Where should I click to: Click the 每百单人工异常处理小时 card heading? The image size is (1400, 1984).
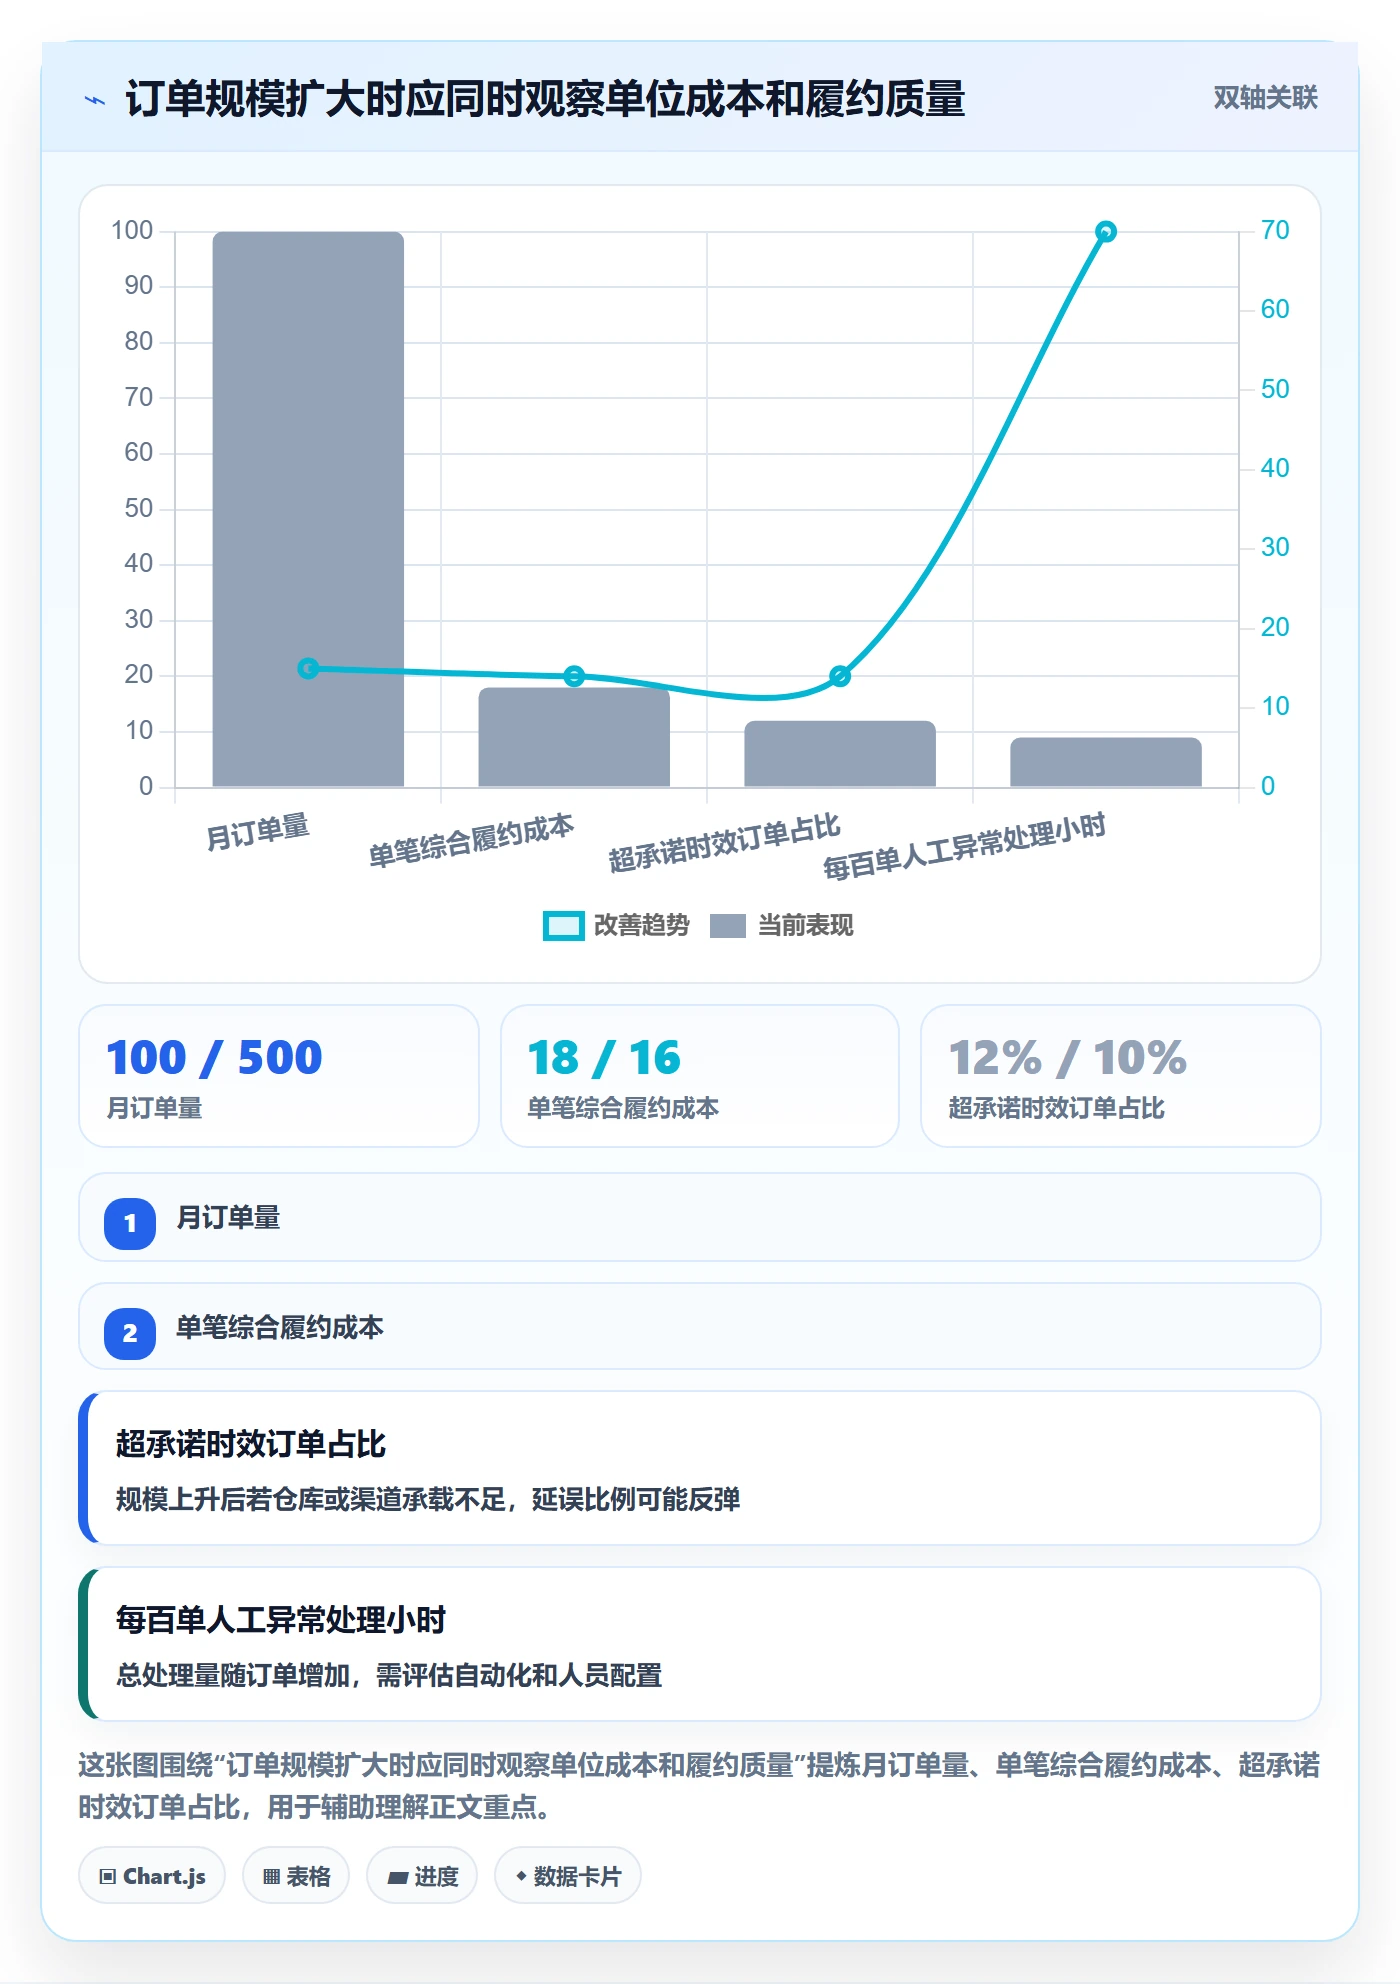[280, 1620]
